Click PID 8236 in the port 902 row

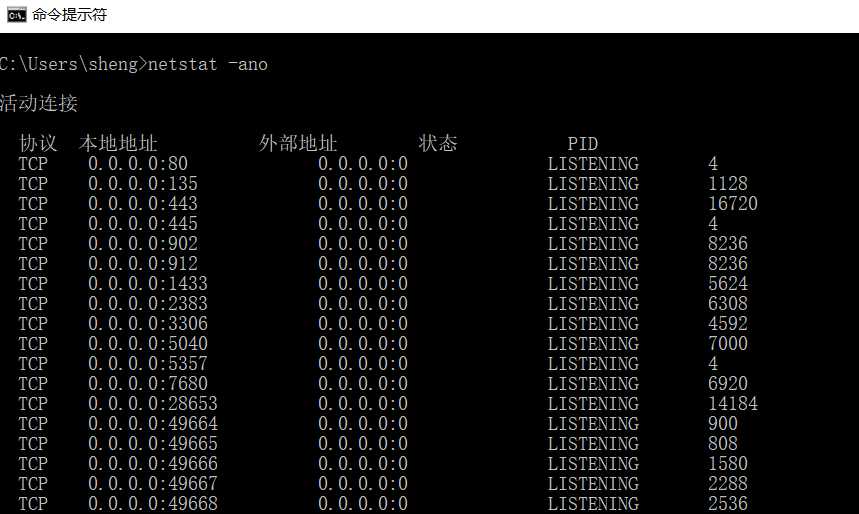[728, 244]
